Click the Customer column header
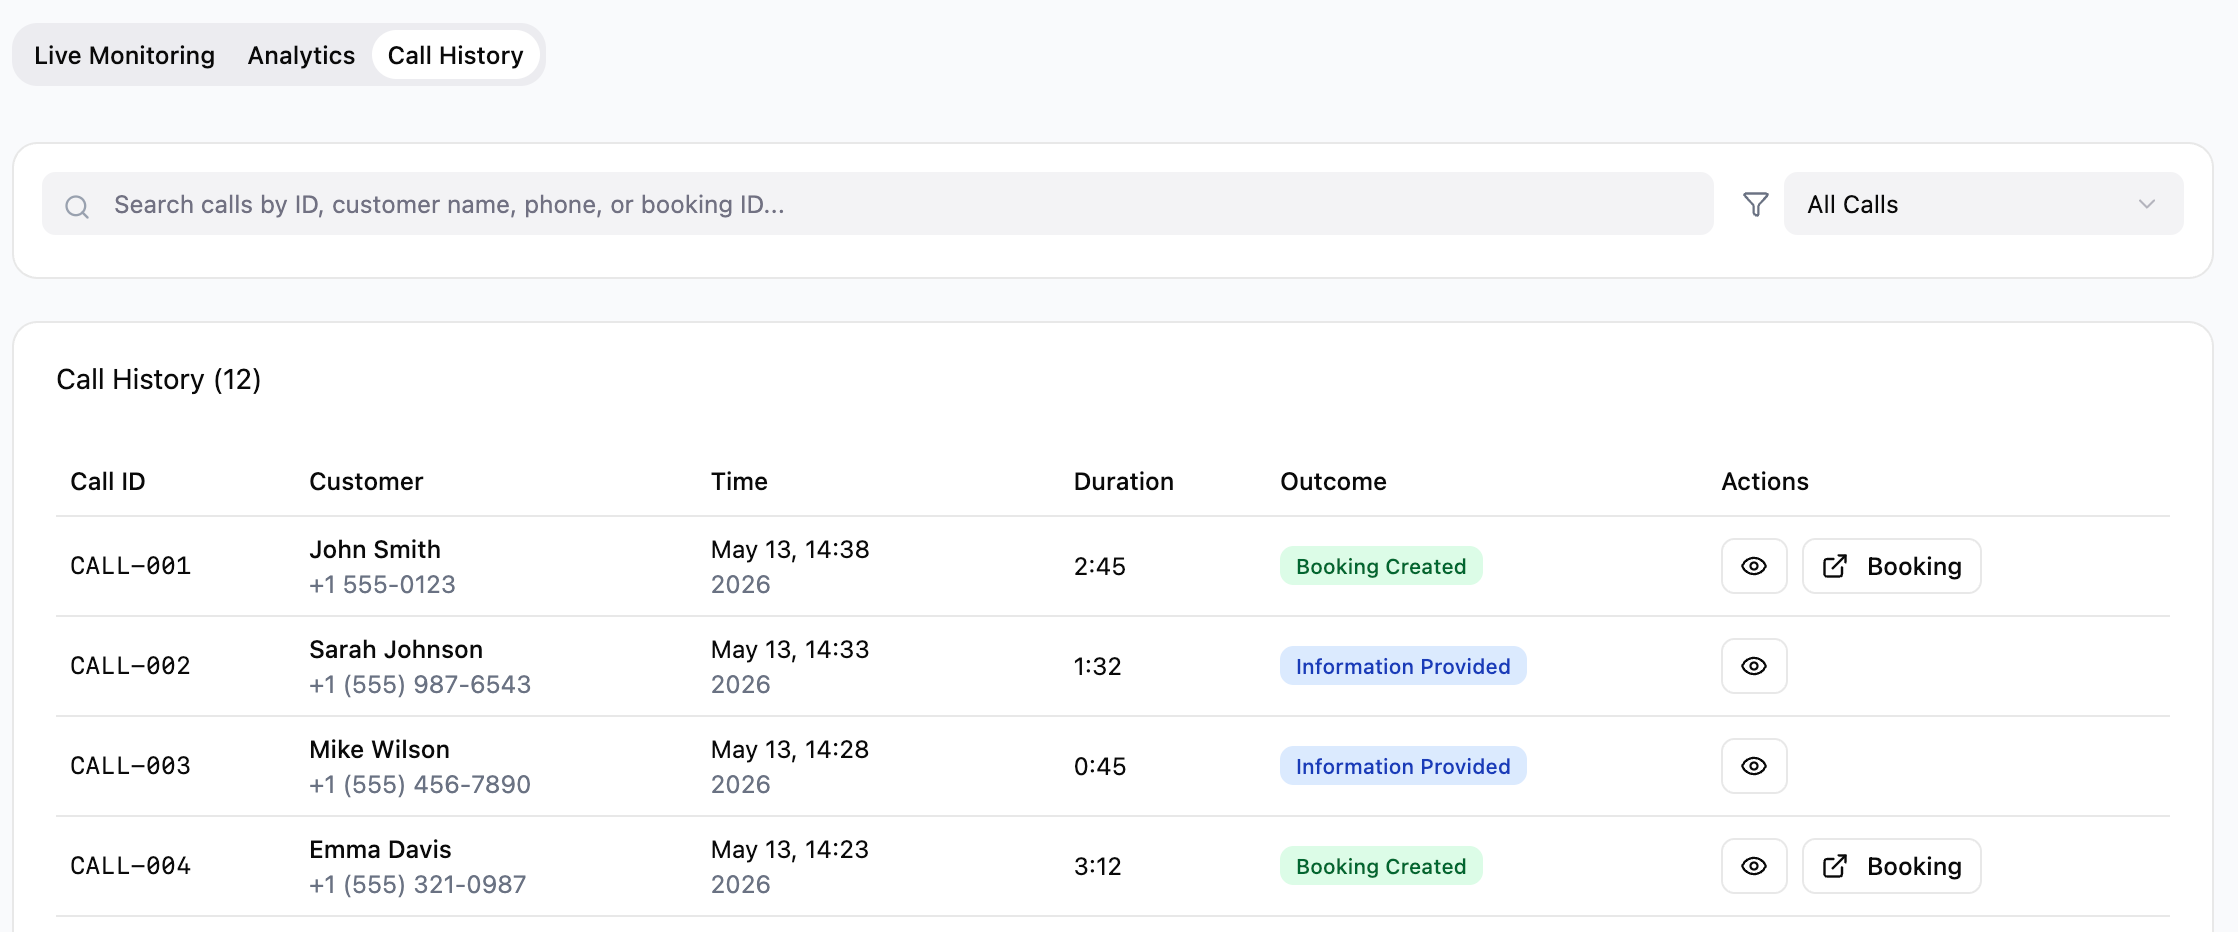Viewport: 2238px width, 932px height. [366, 481]
